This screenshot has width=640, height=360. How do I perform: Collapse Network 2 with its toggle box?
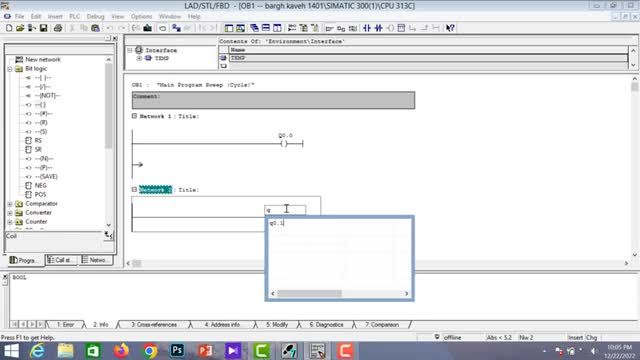(x=134, y=189)
